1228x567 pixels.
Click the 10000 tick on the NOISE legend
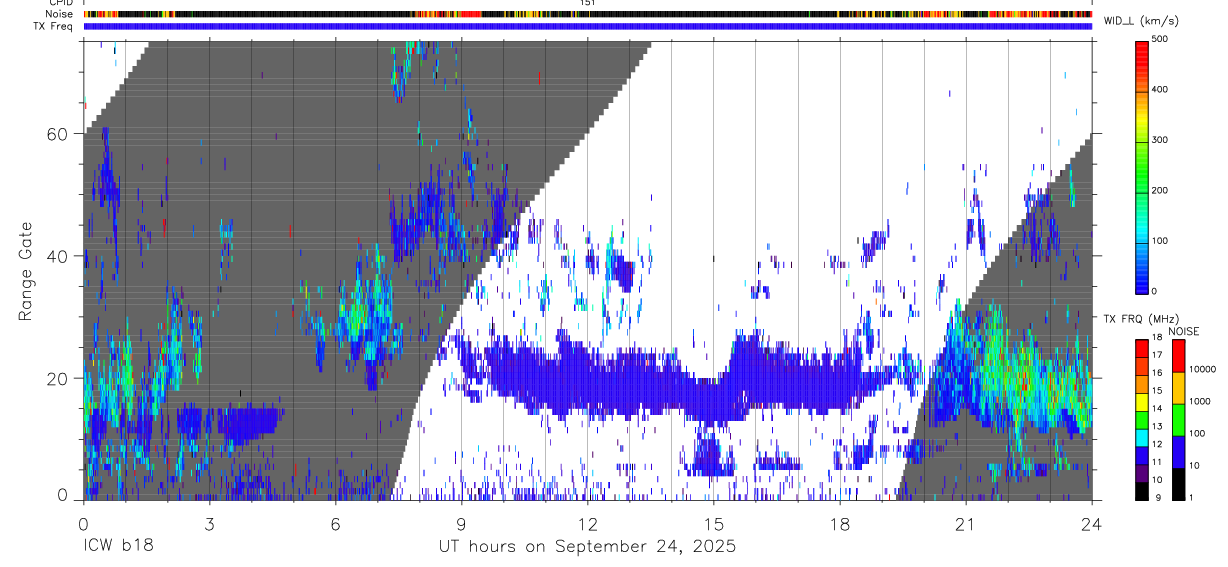click(1202, 370)
